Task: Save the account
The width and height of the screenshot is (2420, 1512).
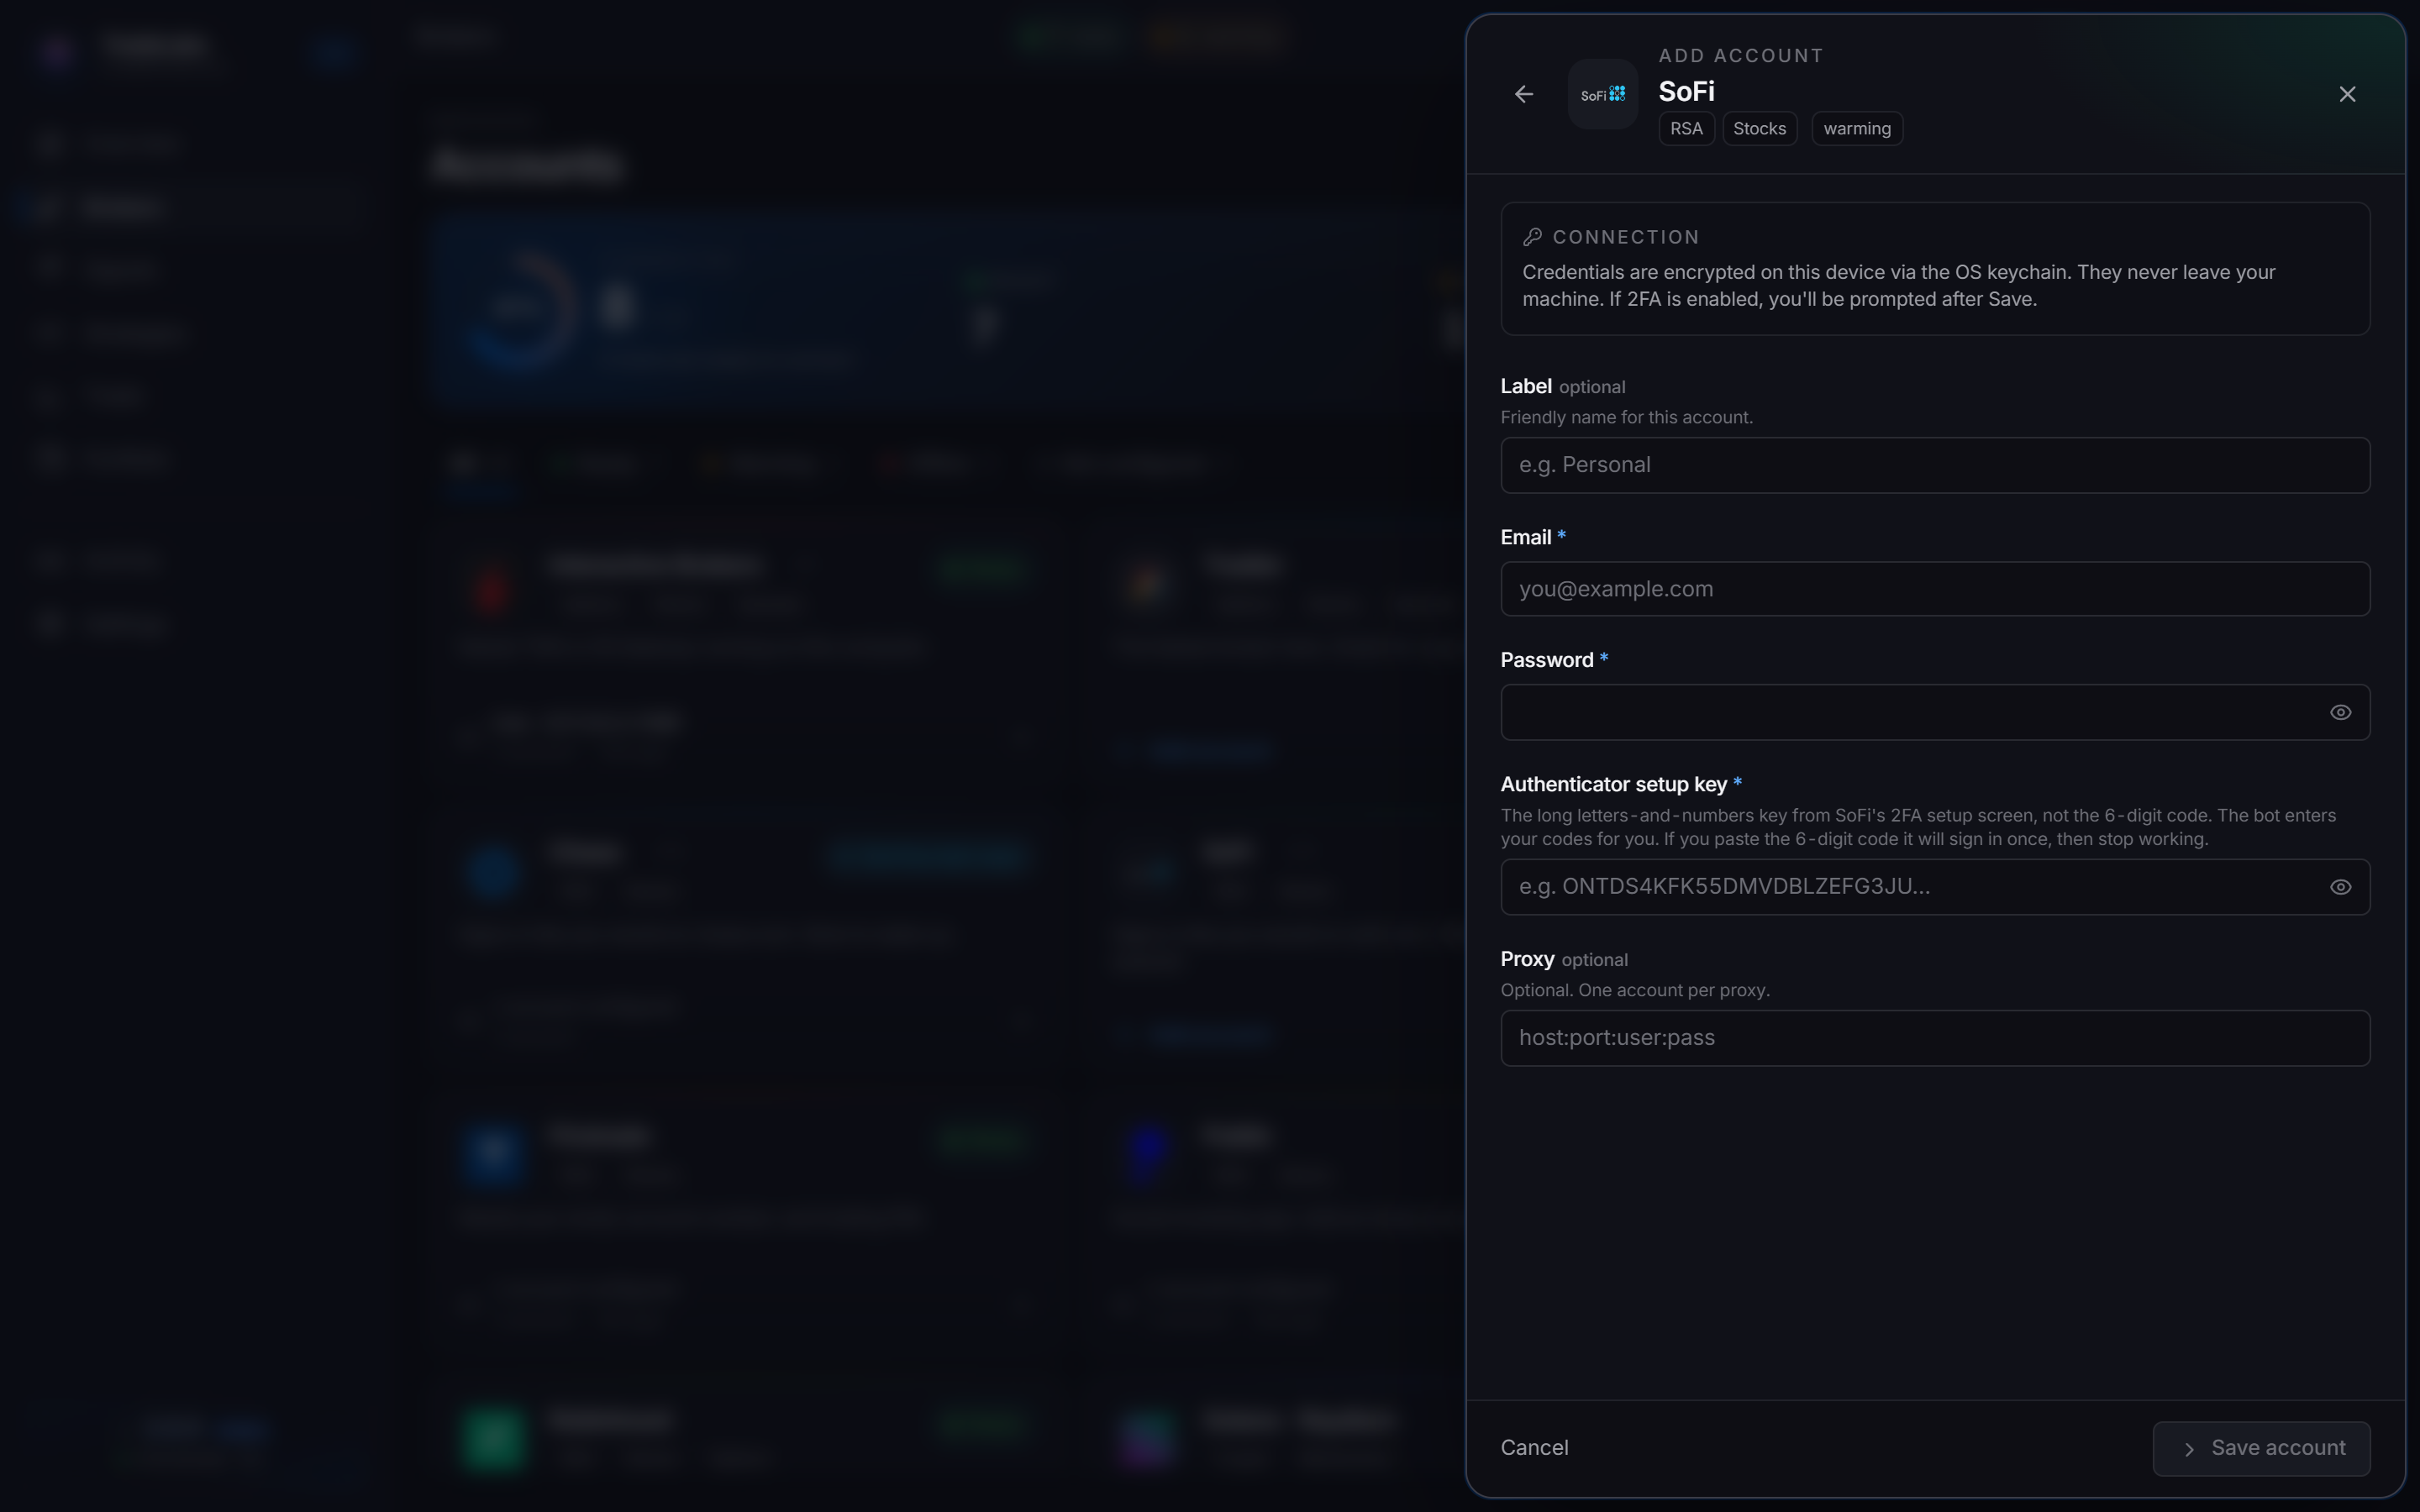Action: pyautogui.click(x=2261, y=1448)
